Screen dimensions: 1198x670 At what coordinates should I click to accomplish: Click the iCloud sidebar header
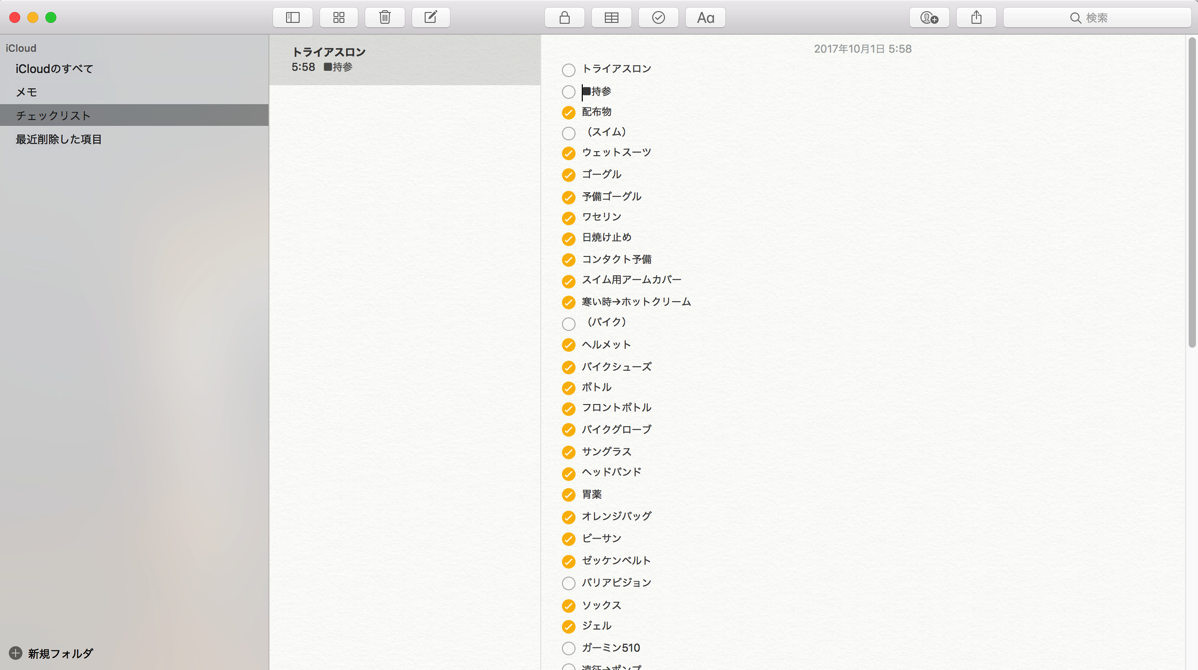tap(21, 48)
